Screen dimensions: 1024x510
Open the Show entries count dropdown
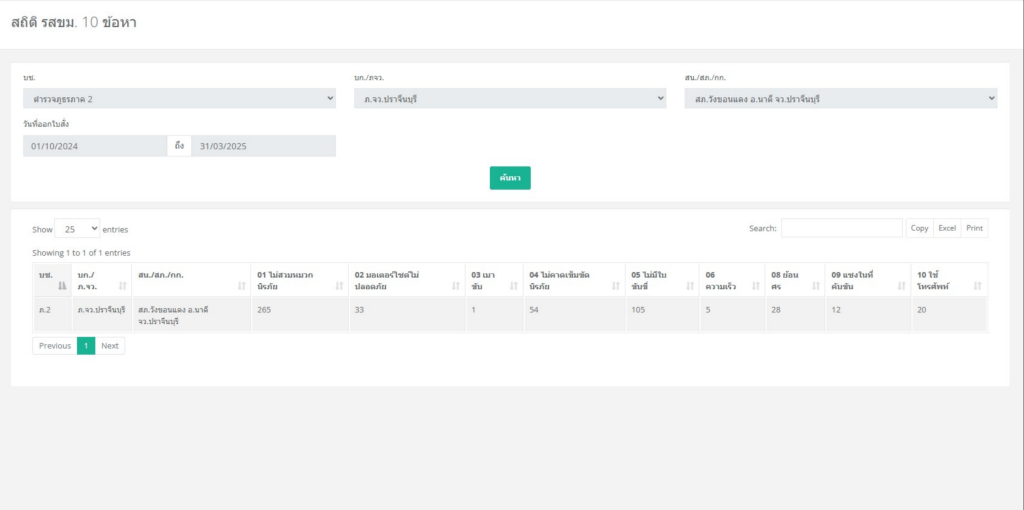point(77,229)
